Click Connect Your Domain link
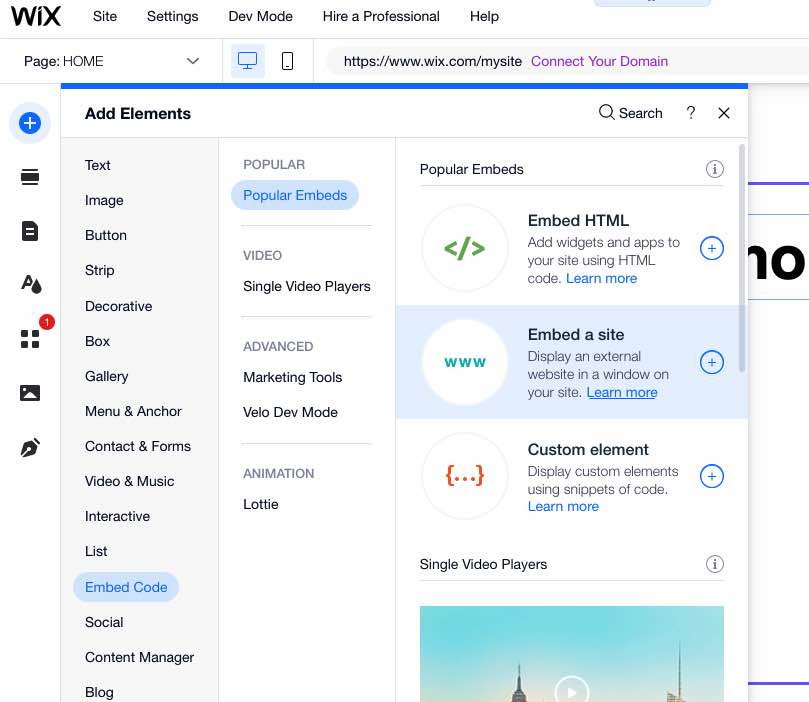 [x=599, y=61]
